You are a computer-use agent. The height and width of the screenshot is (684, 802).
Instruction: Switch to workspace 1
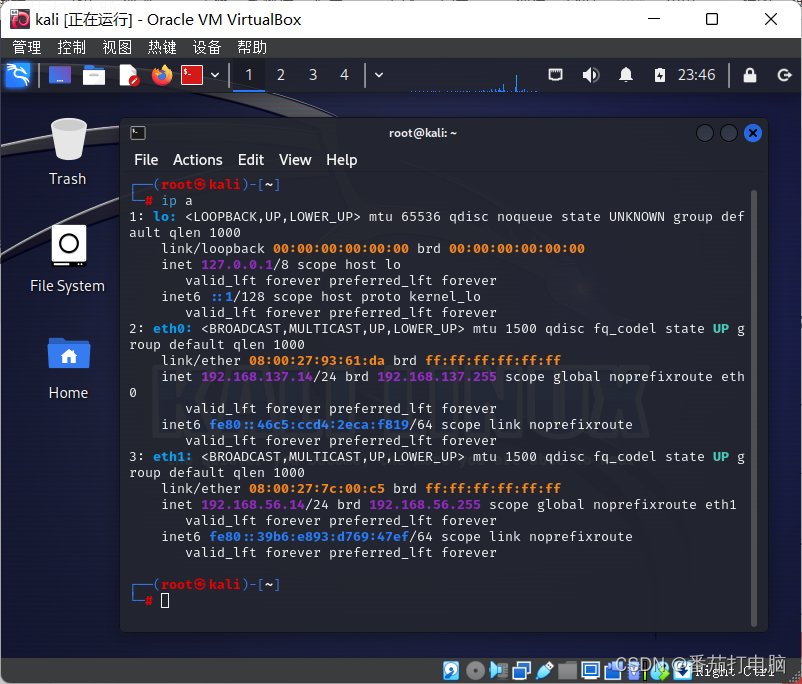[249, 75]
